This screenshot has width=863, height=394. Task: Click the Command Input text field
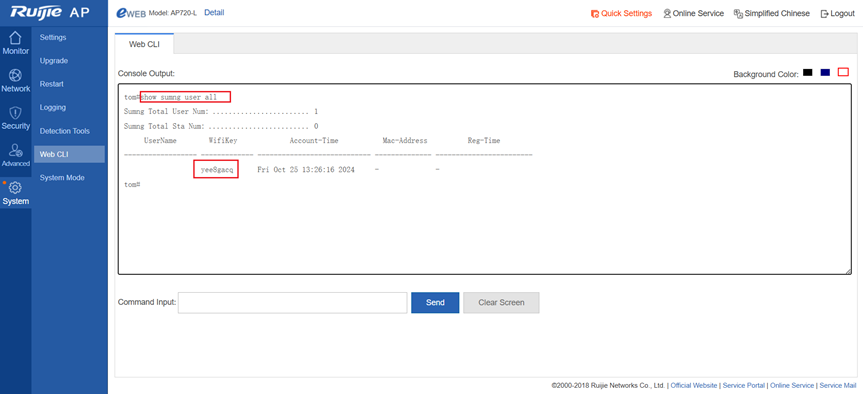[292, 303]
